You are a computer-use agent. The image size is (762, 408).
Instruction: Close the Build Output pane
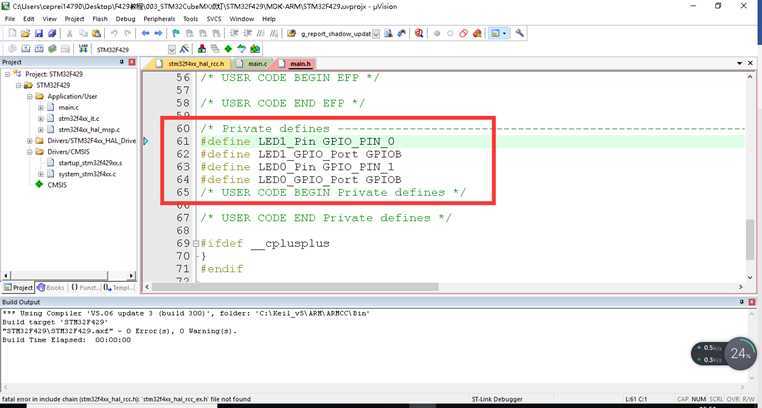click(x=752, y=302)
